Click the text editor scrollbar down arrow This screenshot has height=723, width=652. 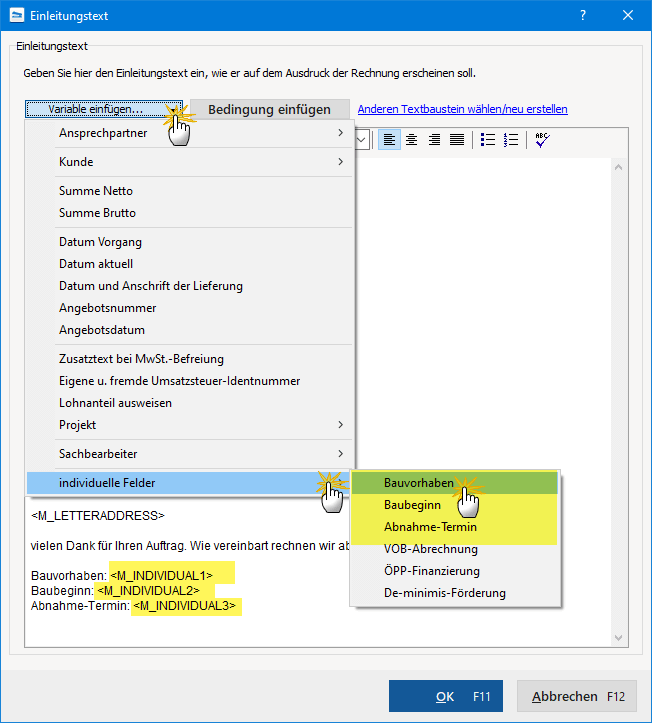[x=619, y=637]
